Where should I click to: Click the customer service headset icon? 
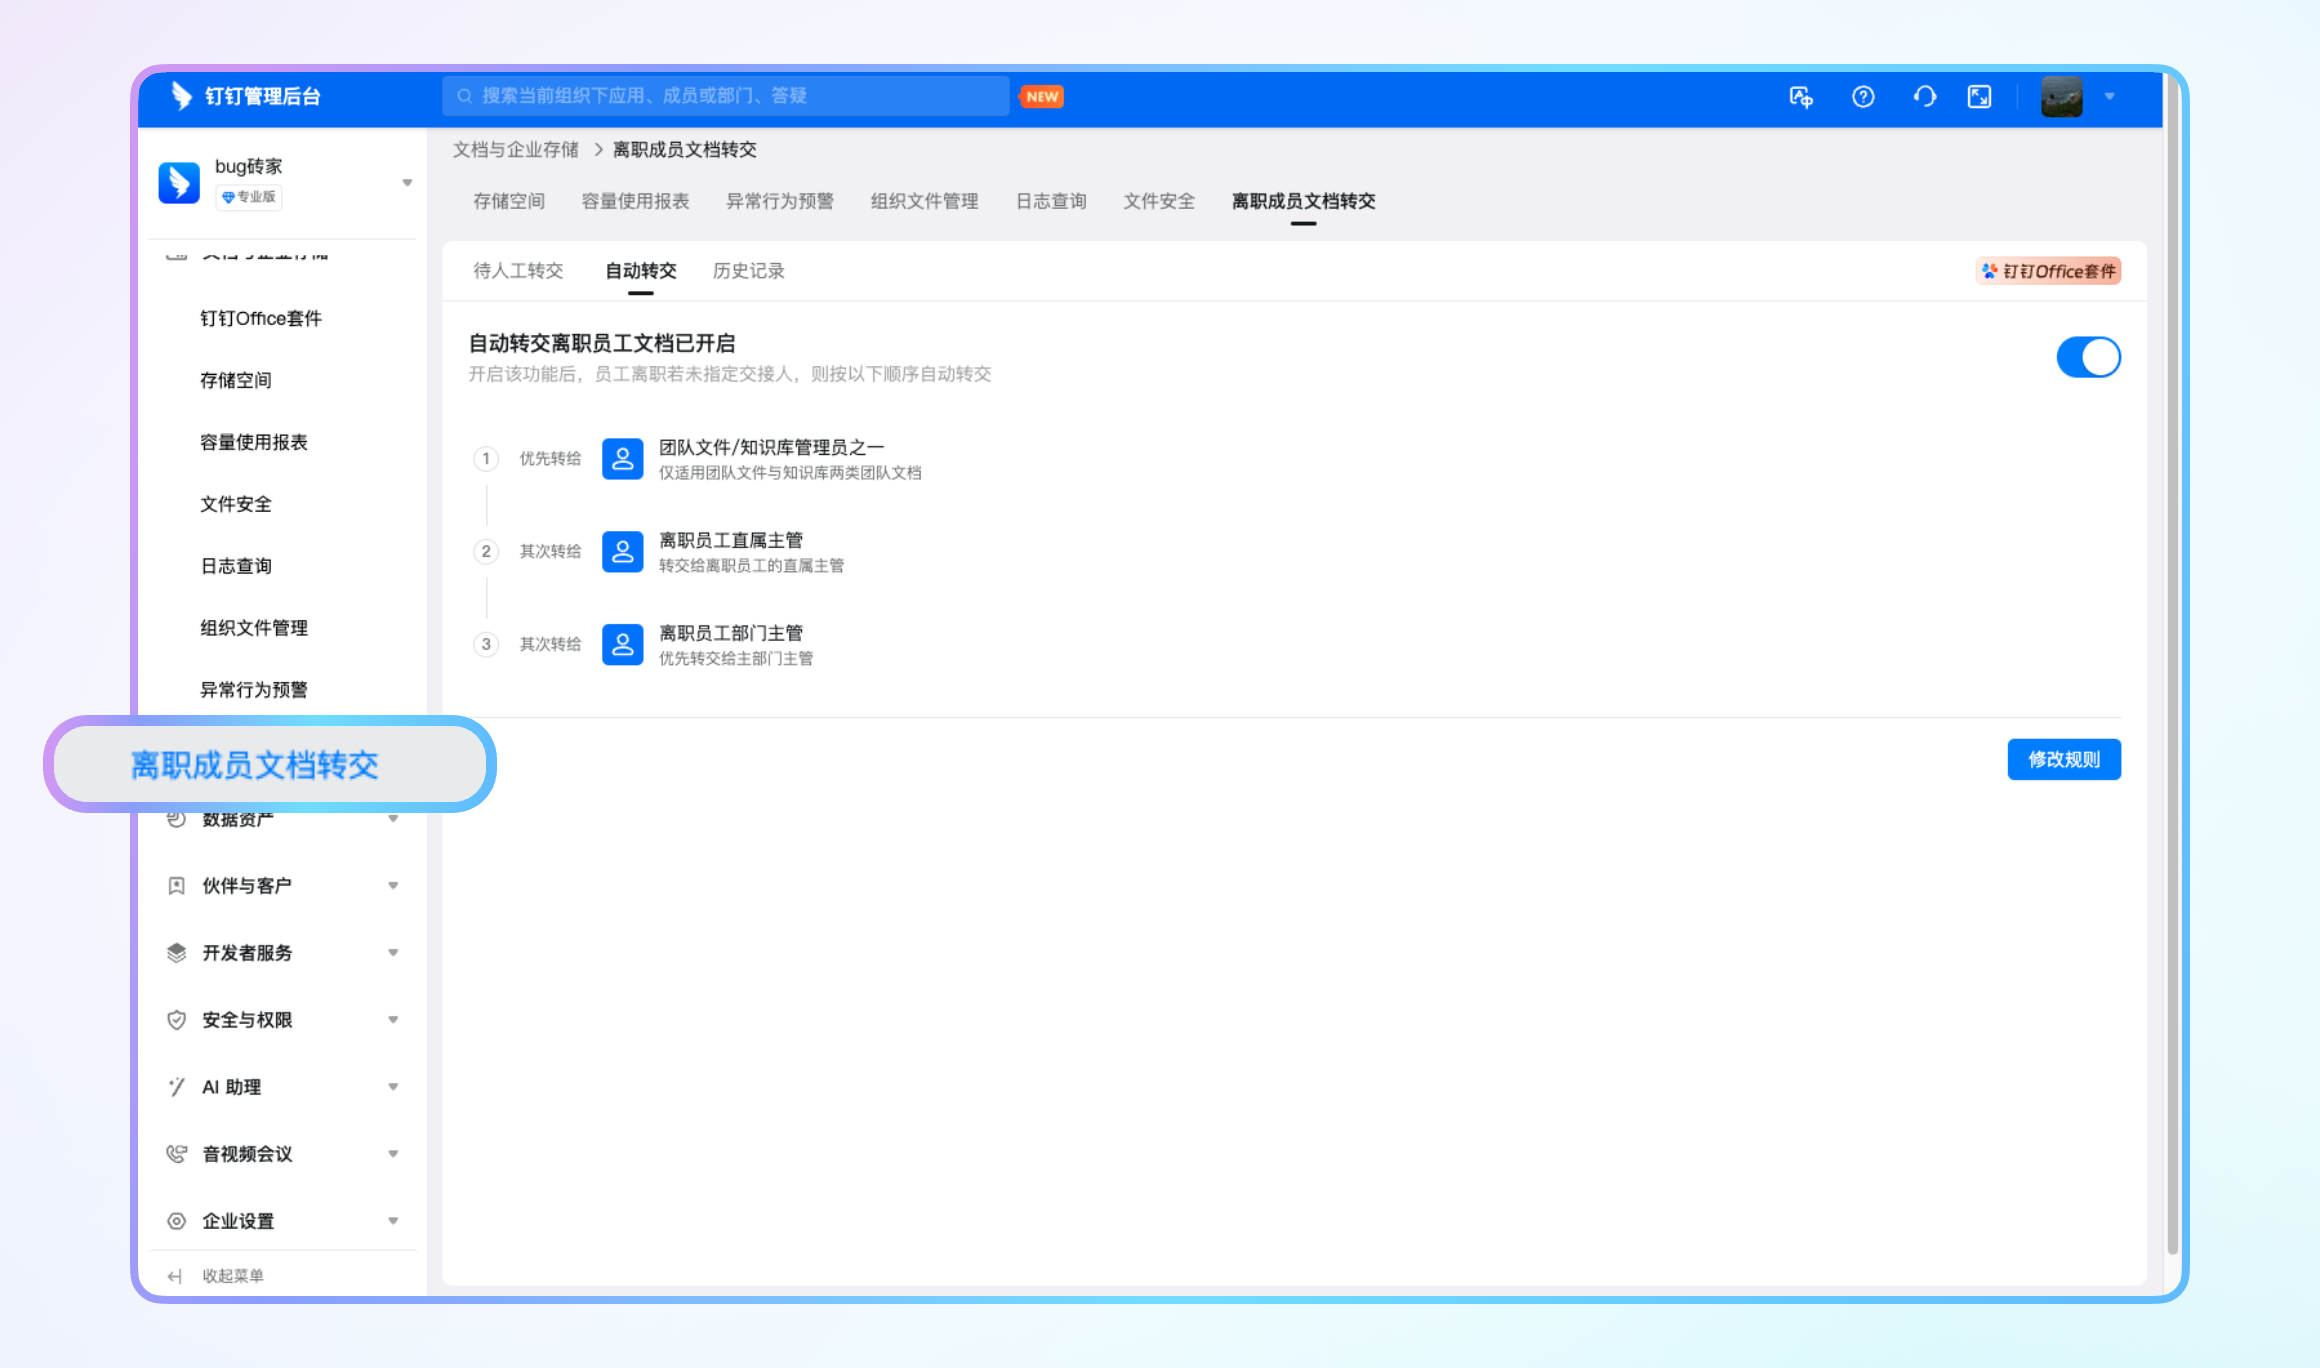[x=1925, y=97]
